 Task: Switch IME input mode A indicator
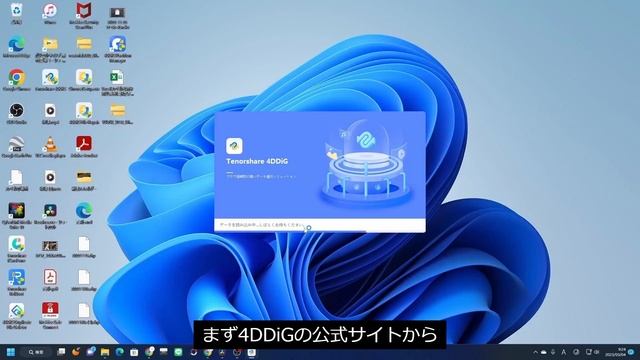click(x=564, y=352)
